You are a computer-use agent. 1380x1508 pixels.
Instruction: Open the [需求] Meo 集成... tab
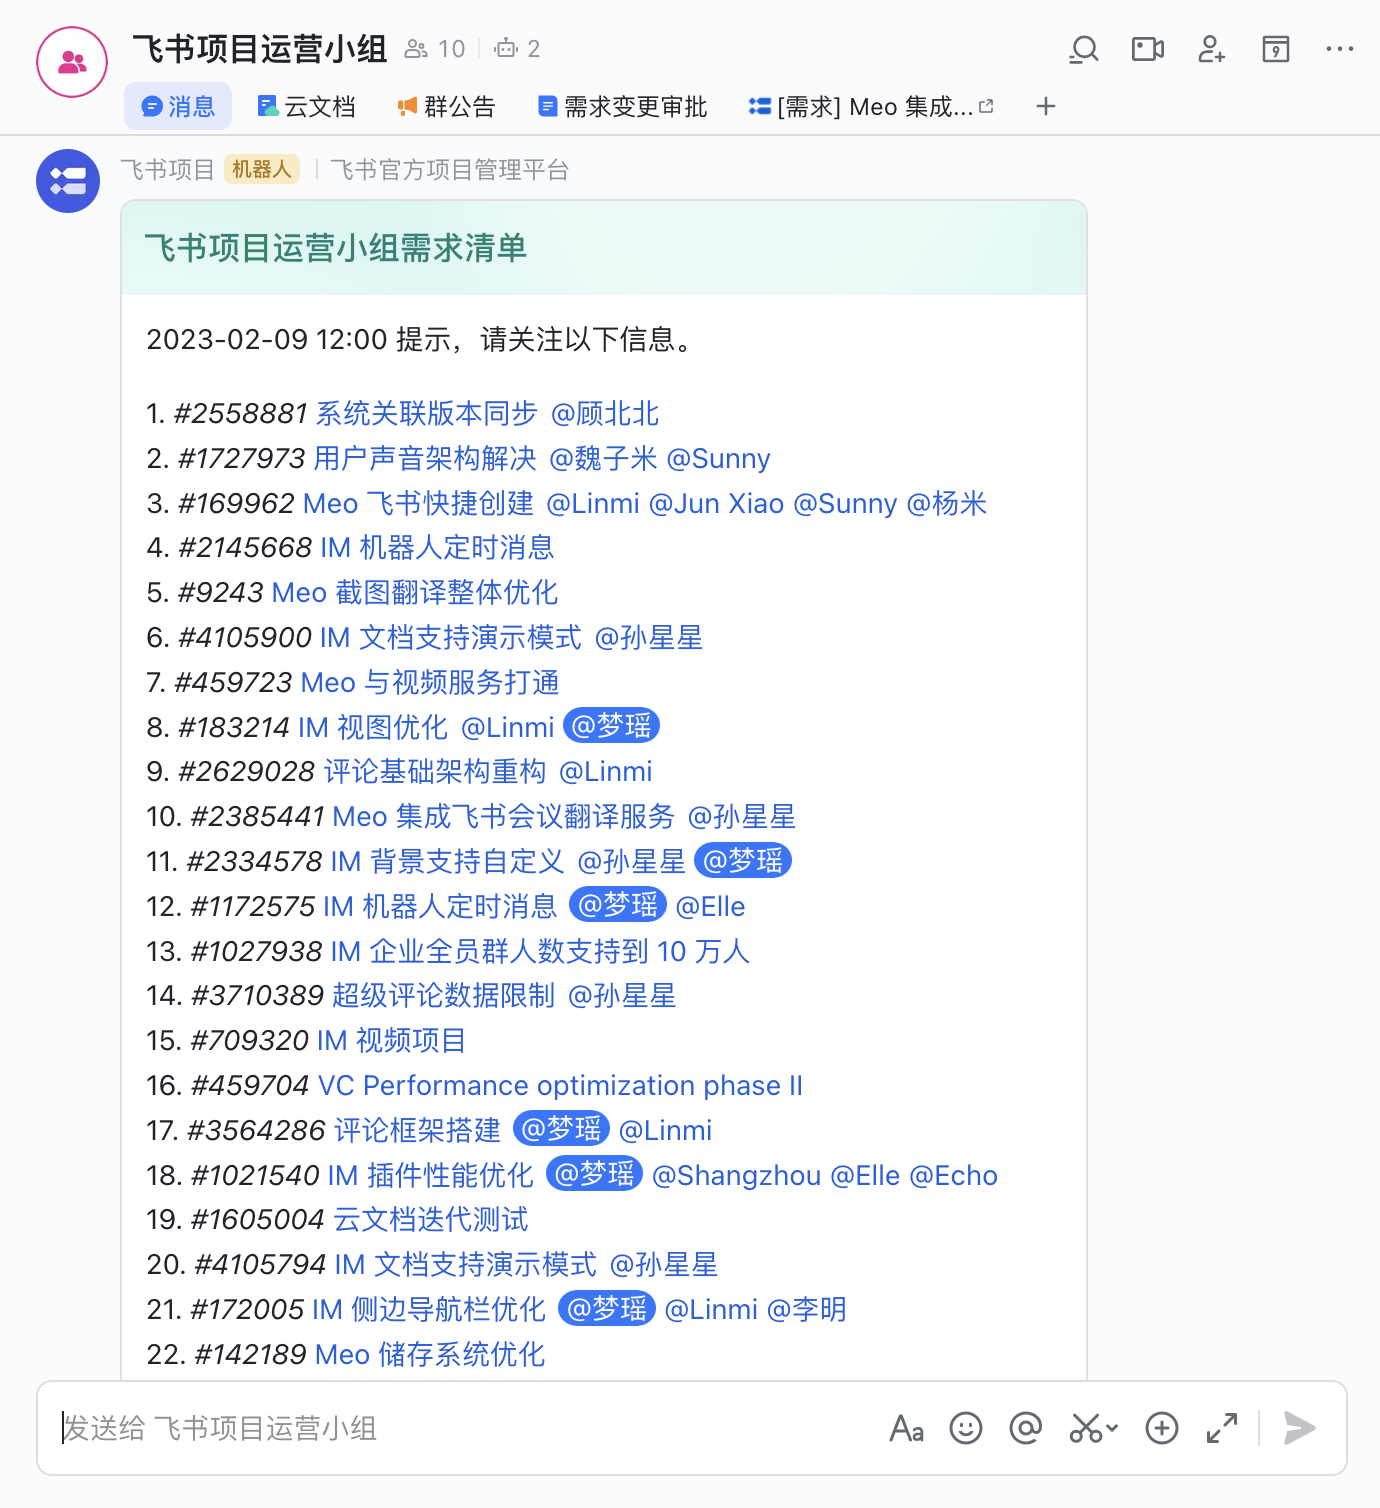(871, 106)
